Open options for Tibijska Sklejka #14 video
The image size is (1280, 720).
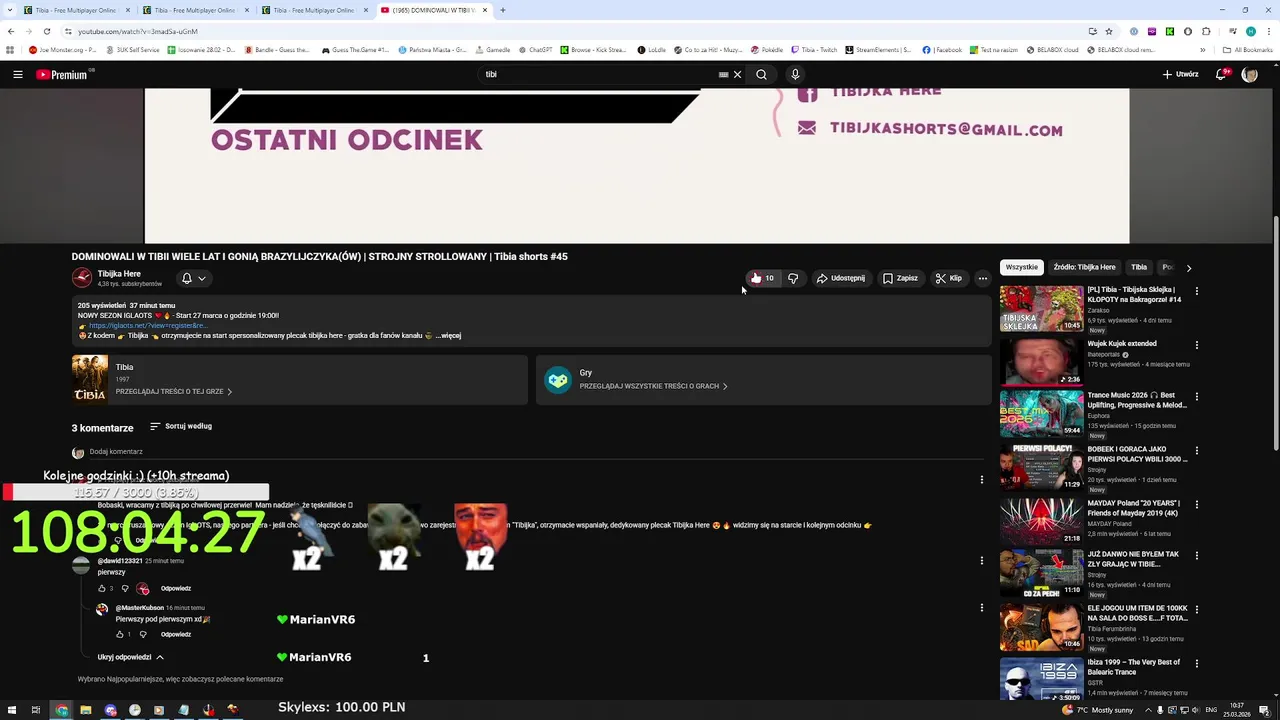click(x=1197, y=291)
